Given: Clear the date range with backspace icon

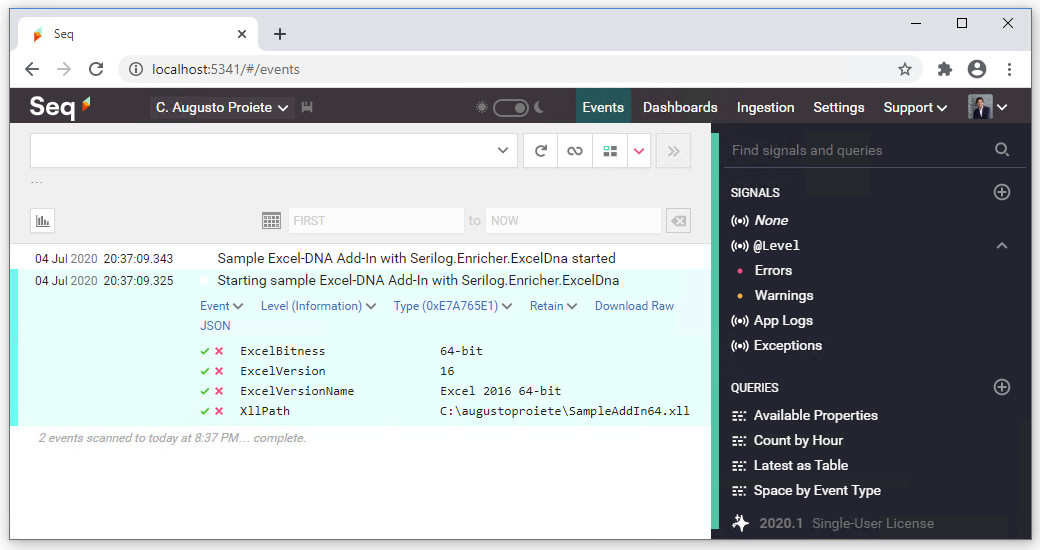Looking at the screenshot, I should click(x=679, y=221).
